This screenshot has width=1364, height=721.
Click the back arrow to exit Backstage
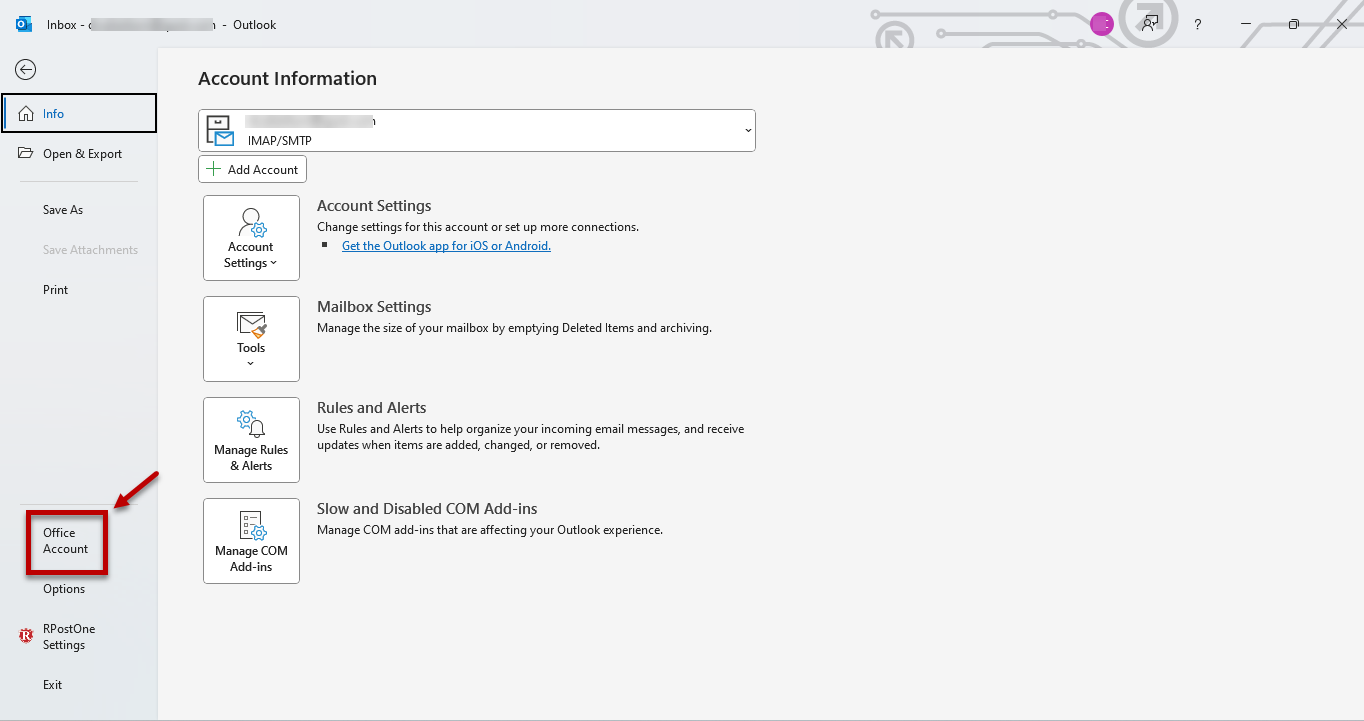pos(26,69)
